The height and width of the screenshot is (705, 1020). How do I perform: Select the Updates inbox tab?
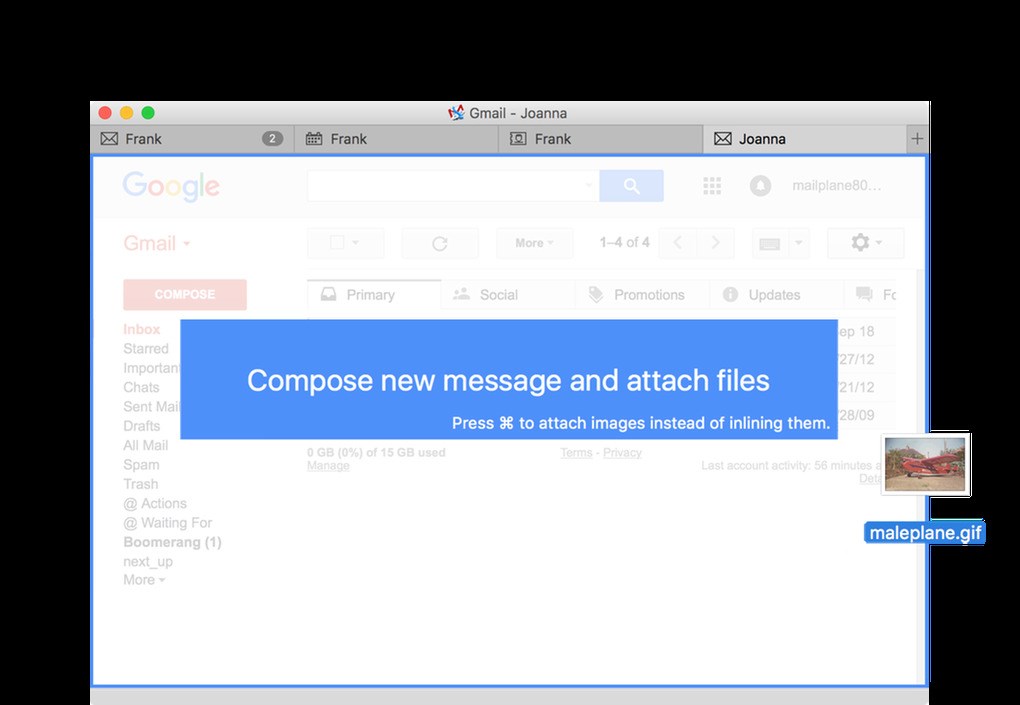point(776,295)
